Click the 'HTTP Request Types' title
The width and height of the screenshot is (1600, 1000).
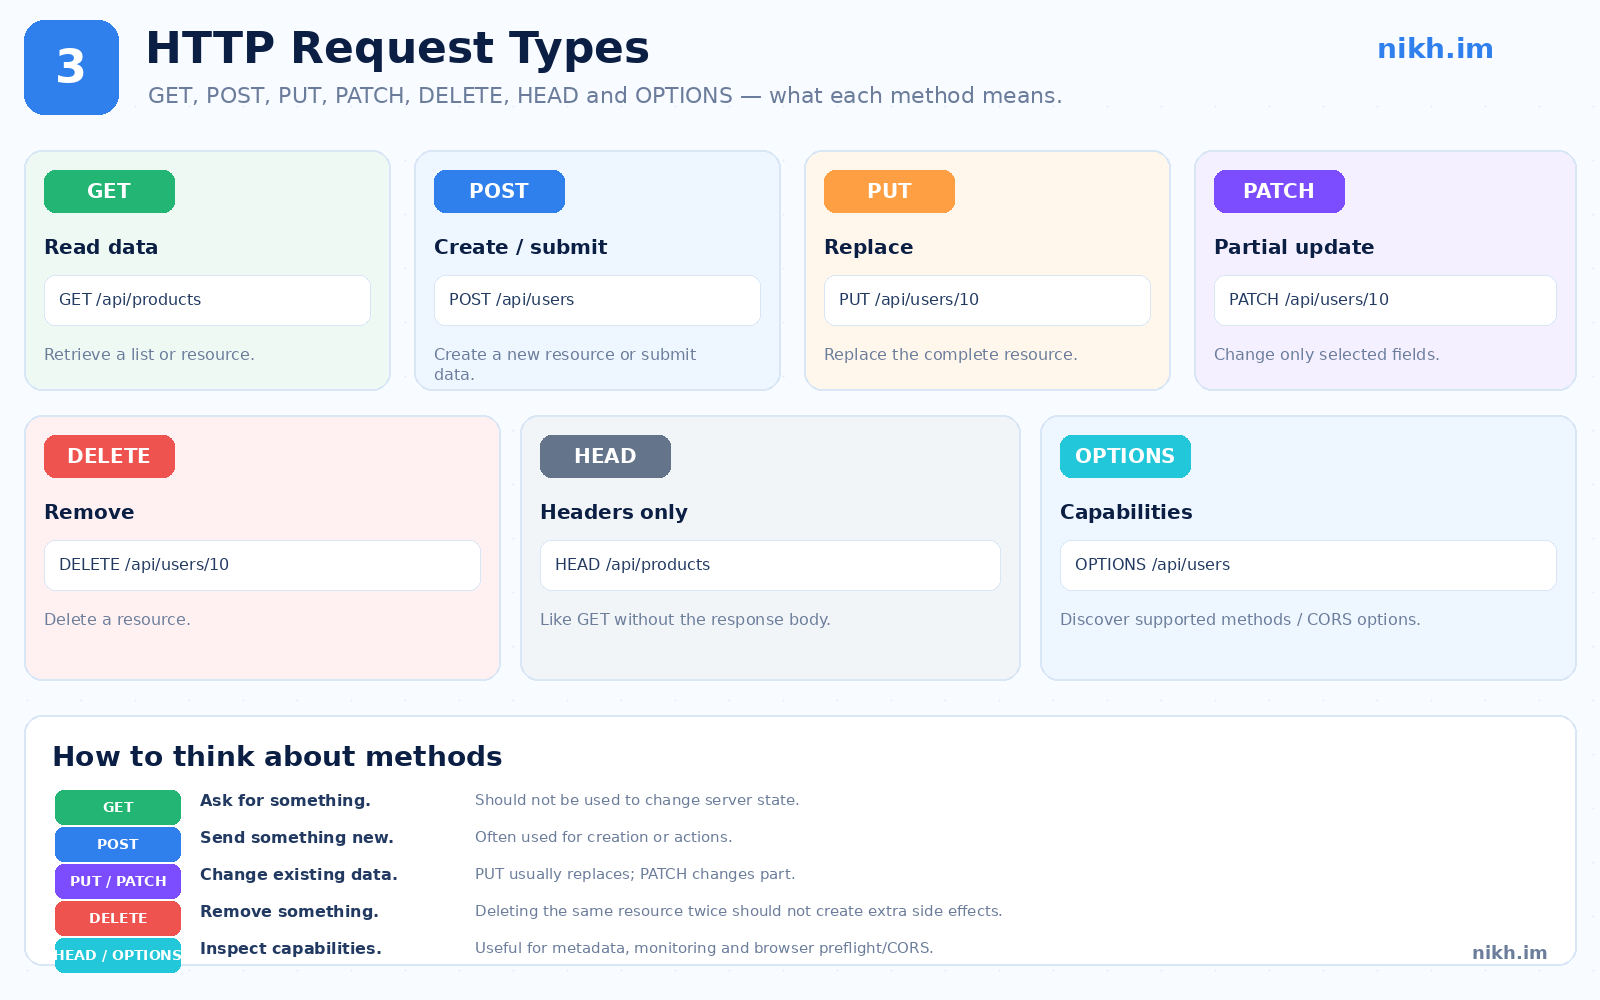click(x=398, y=48)
